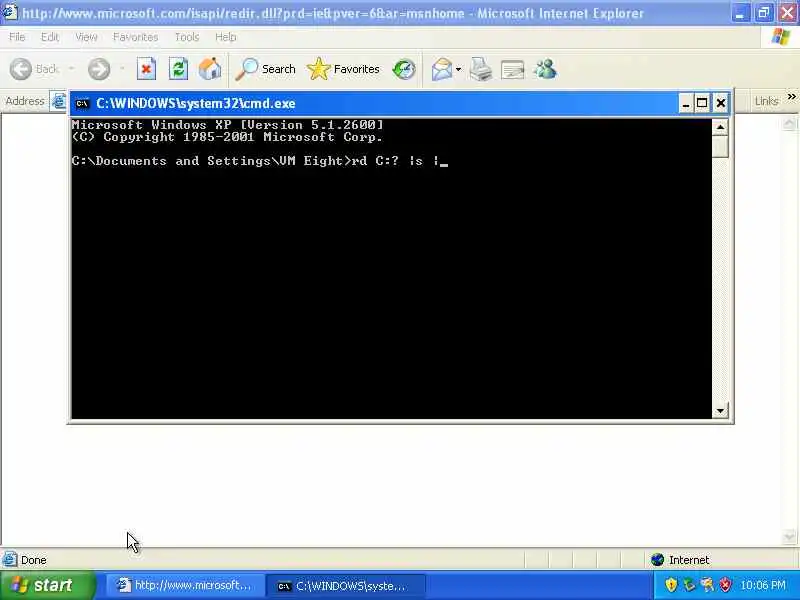Click the green arrow tray icon next to shield
The width and height of the screenshot is (800, 600).
click(689, 585)
